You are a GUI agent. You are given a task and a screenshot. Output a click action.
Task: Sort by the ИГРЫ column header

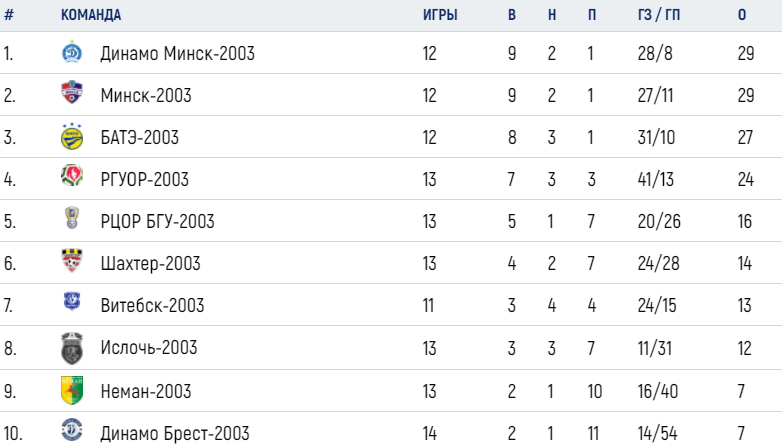click(440, 15)
